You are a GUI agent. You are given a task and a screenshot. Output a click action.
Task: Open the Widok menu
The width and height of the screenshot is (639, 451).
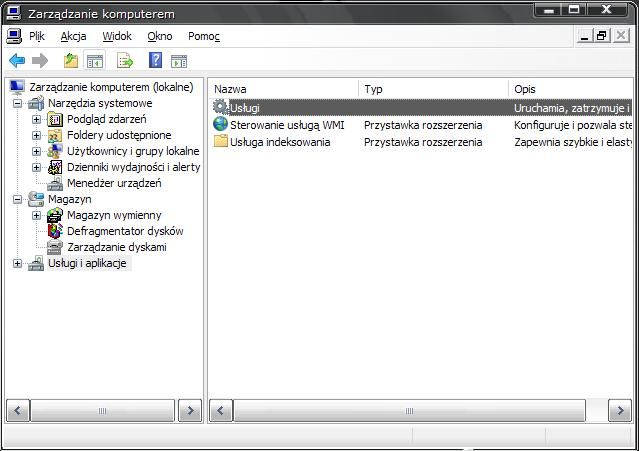[x=116, y=36]
